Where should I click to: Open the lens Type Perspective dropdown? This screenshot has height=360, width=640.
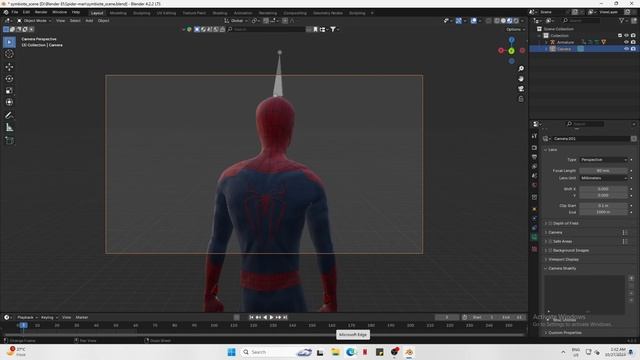(604, 160)
